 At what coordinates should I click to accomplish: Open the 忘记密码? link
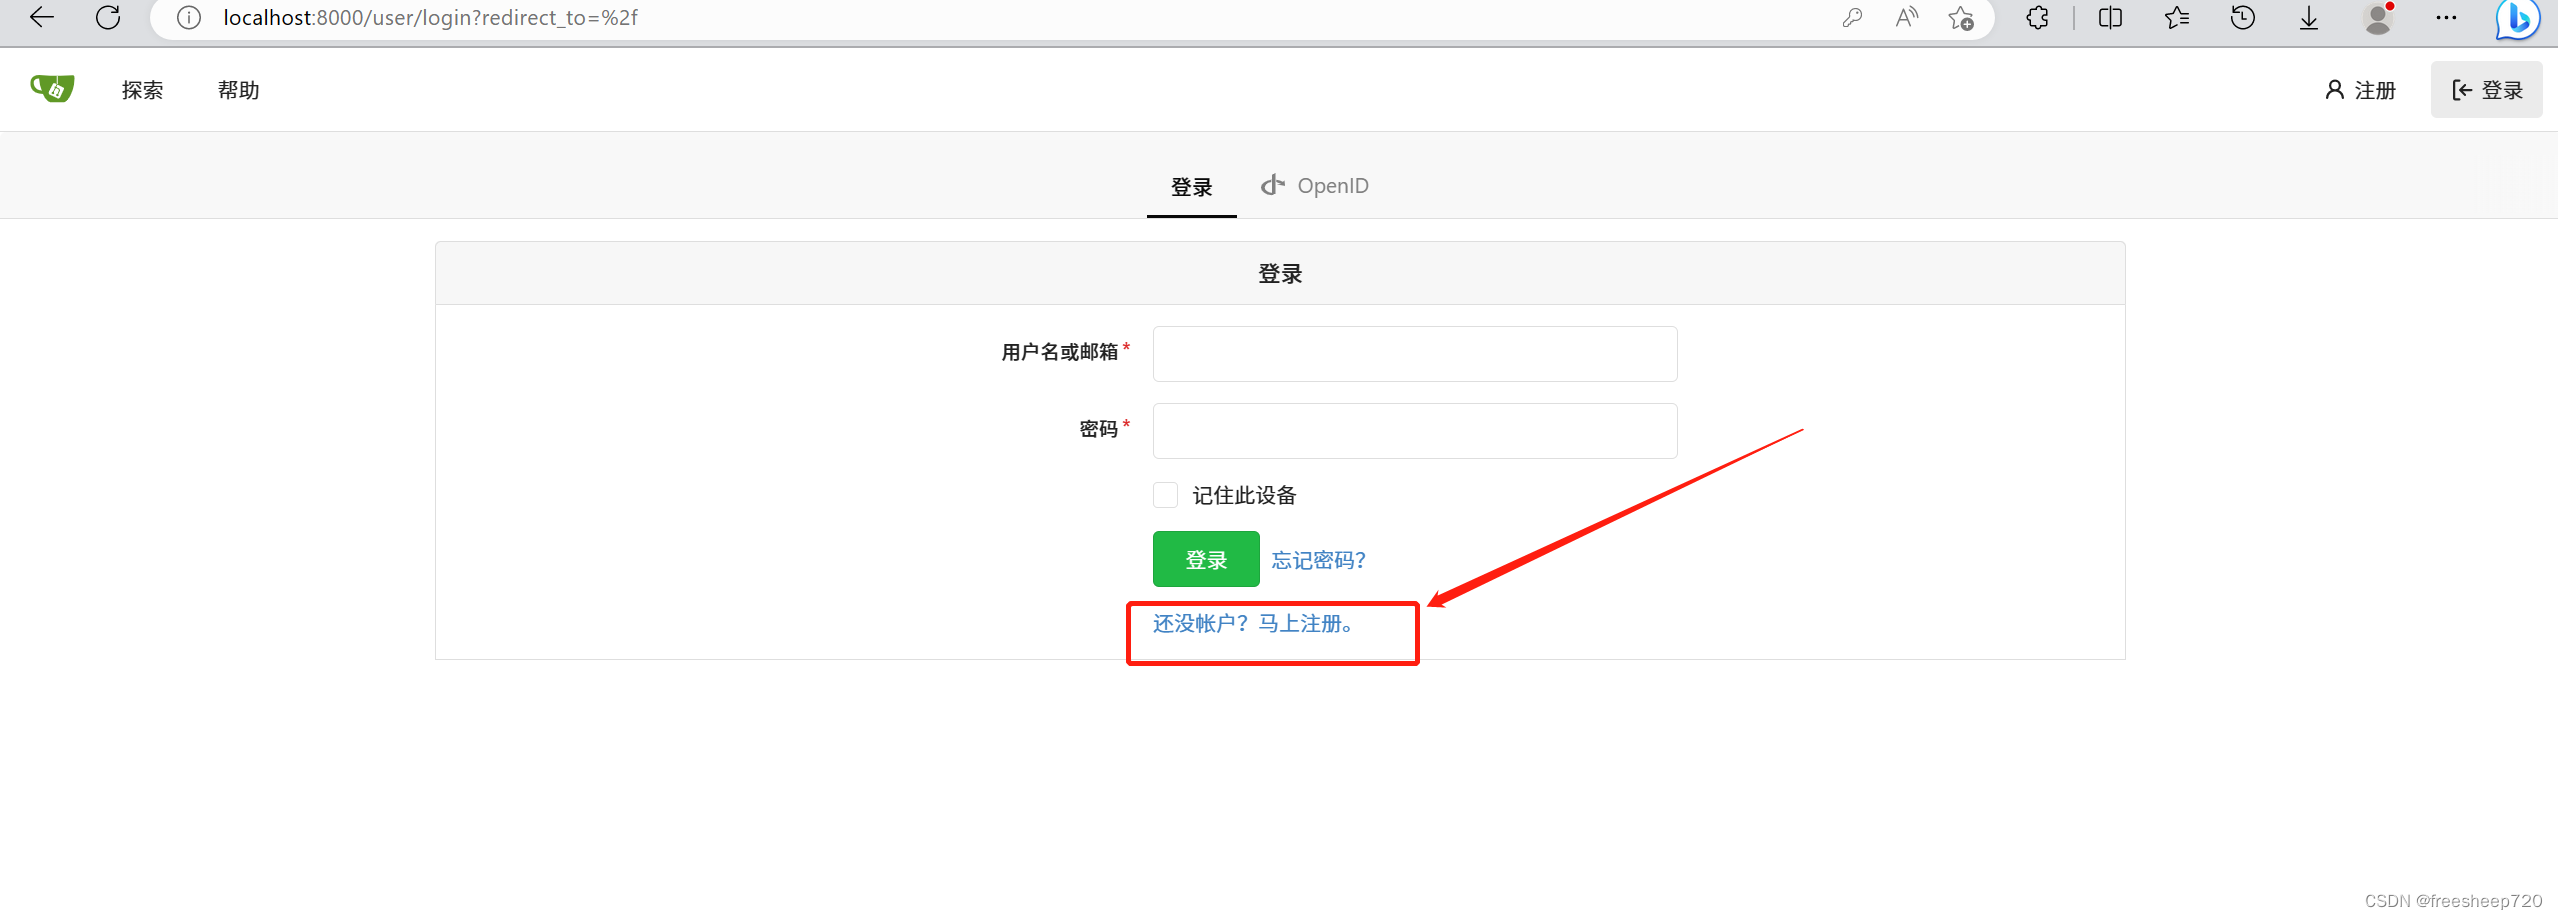tap(1318, 560)
